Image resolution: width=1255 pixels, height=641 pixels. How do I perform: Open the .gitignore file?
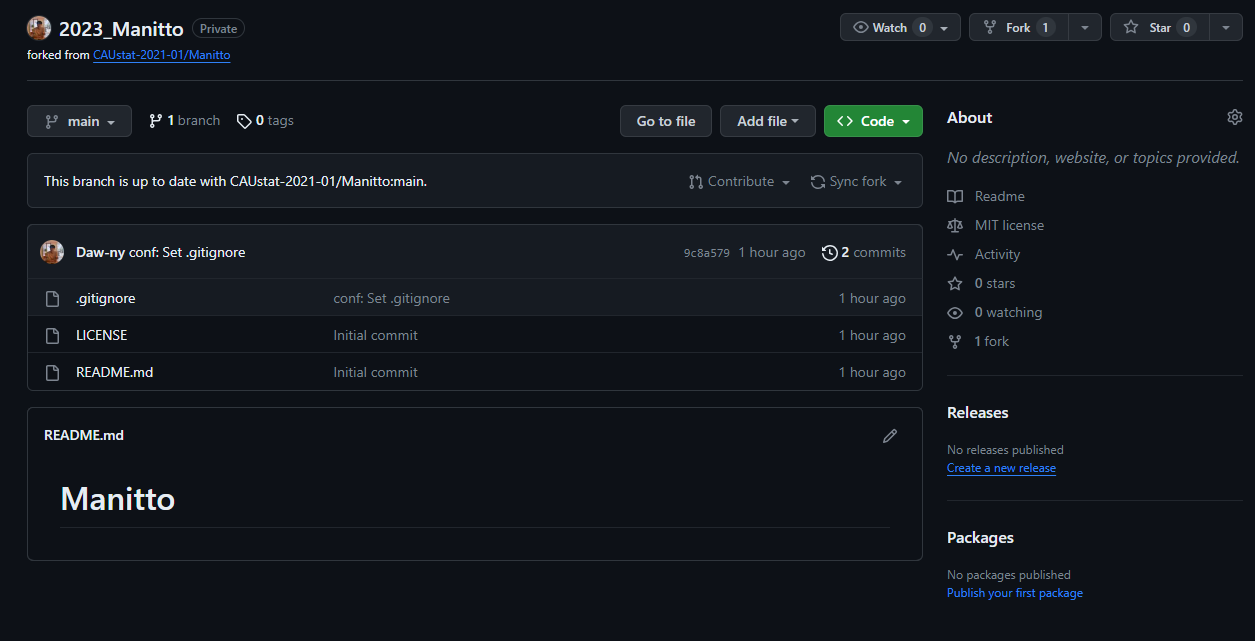105,298
